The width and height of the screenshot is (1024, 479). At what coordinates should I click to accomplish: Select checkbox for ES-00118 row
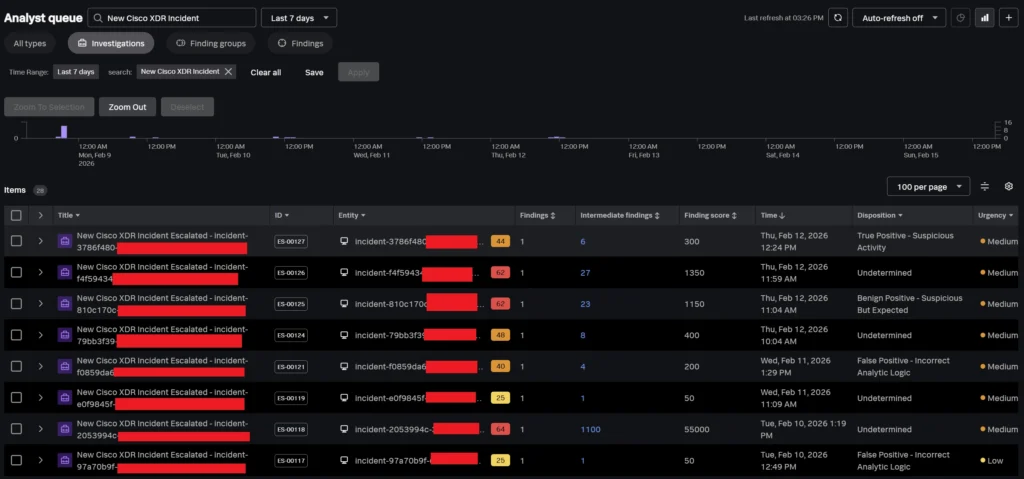[16, 429]
